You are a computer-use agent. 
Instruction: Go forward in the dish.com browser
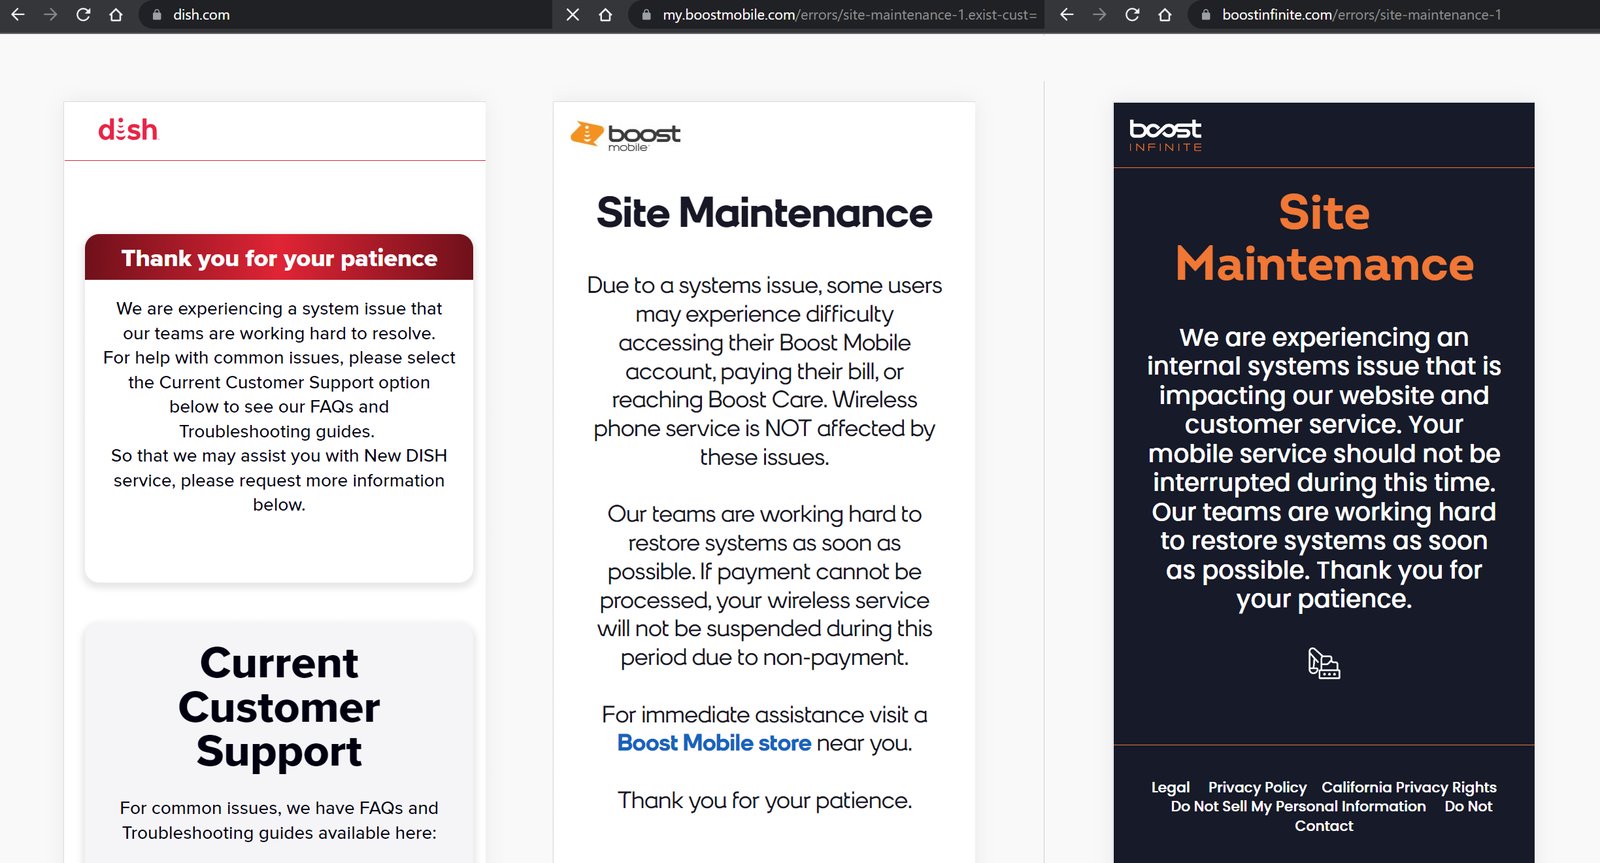click(50, 15)
